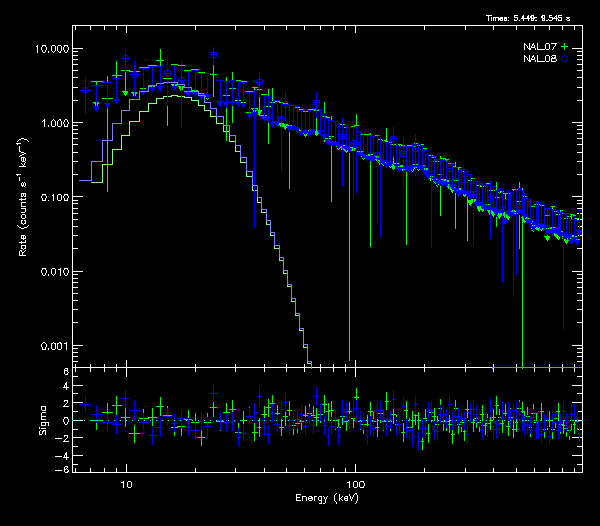
Task: Click the 100 tick on energy axis
Action: tap(354, 482)
